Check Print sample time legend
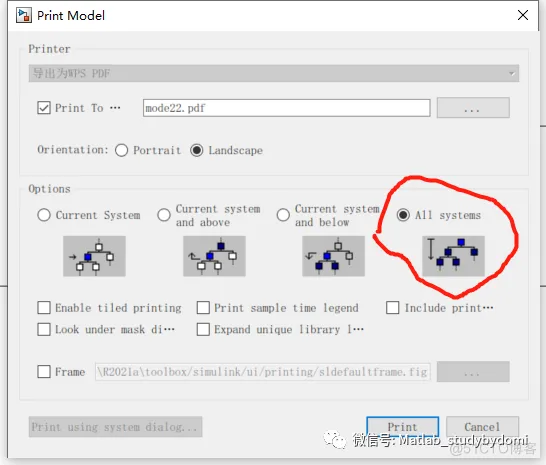This screenshot has width=546, height=465. 203,308
